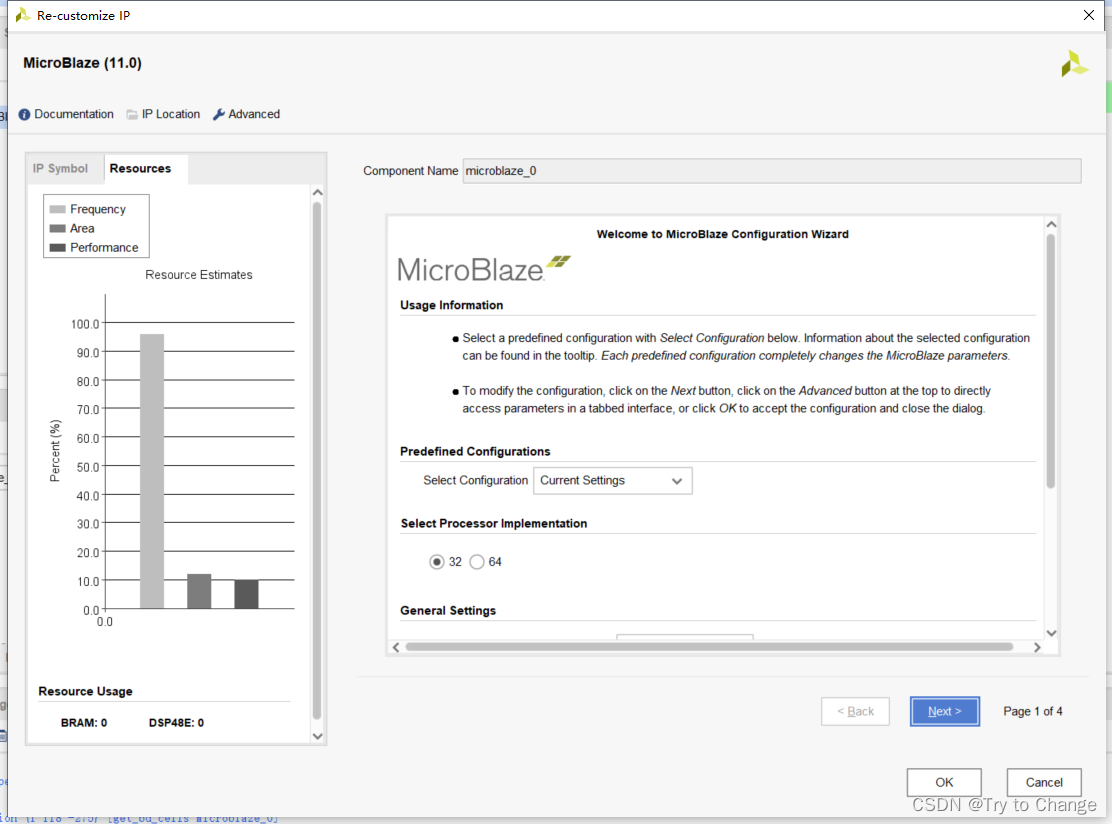This screenshot has height=824, width=1112.
Task: Open Advanced parameter settings via wrench icon
Action: coord(220,114)
